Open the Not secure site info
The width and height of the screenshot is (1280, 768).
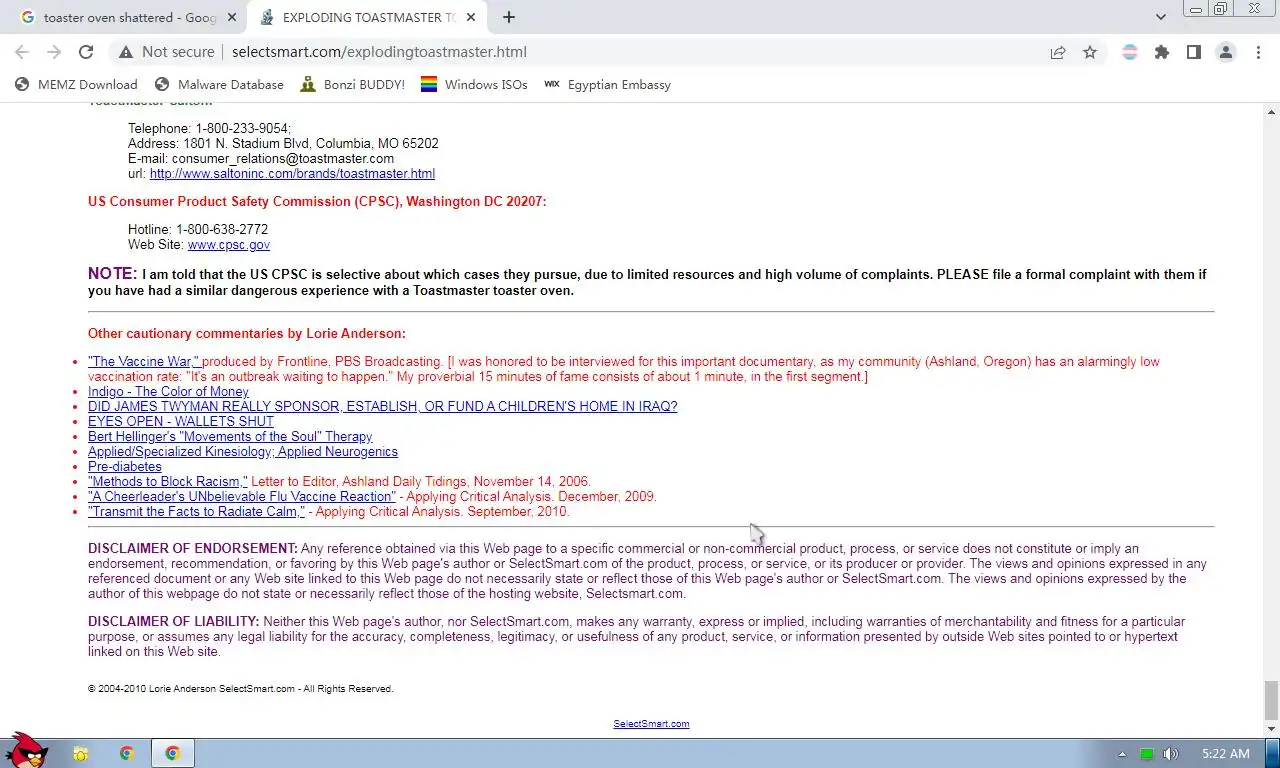point(166,52)
